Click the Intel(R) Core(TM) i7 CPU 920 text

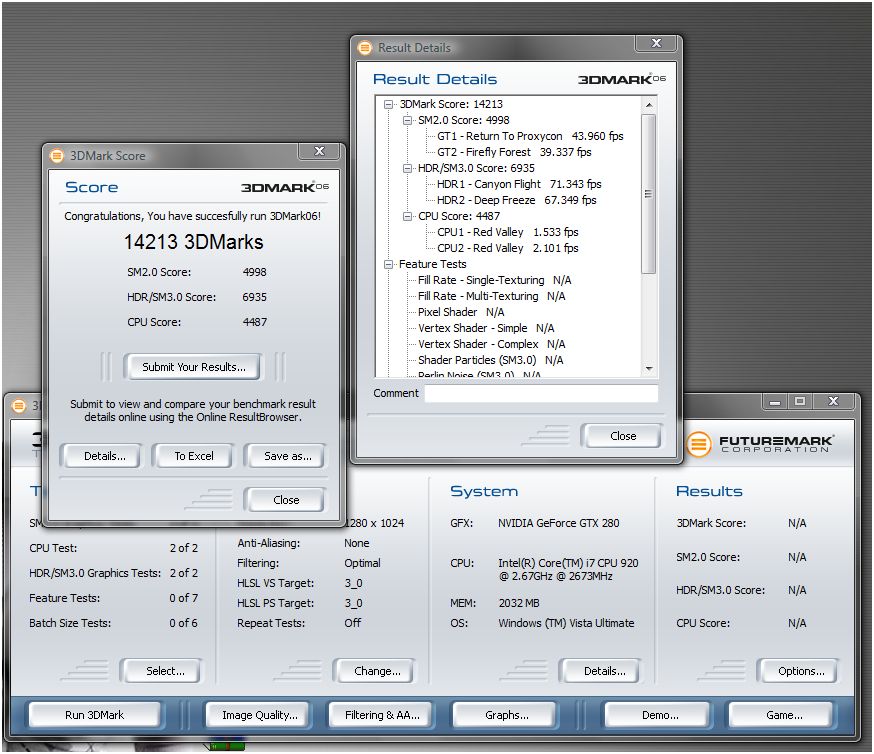pos(569,563)
